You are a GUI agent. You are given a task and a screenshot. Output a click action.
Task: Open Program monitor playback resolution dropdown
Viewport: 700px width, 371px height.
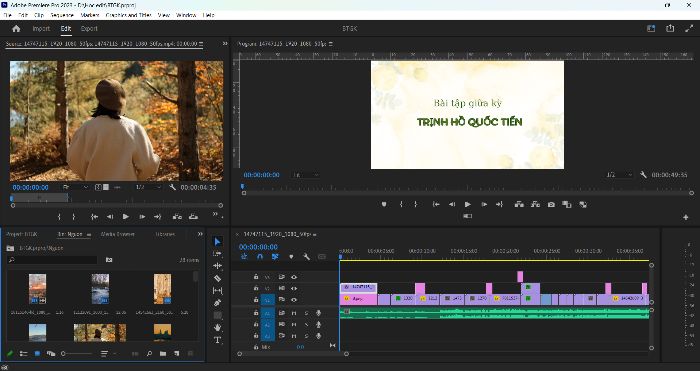(619, 175)
